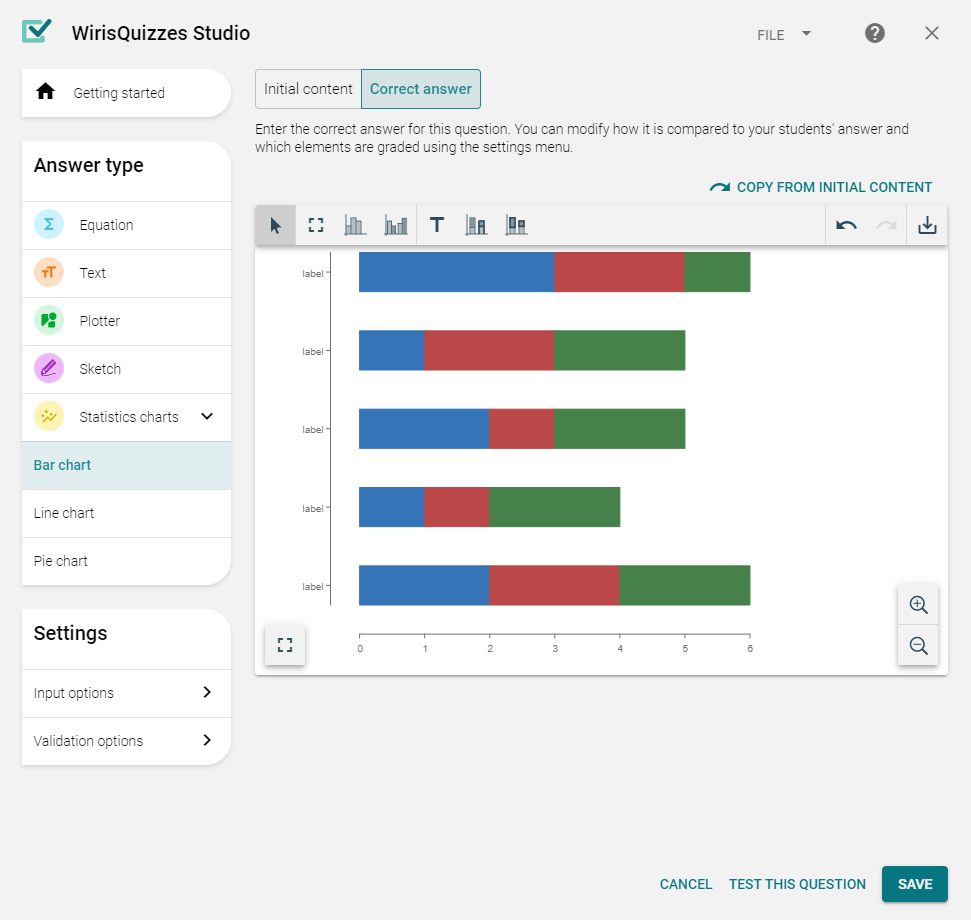This screenshot has height=920, width=971.
Task: Click TEST THIS QUESTION
Action: [x=797, y=884]
